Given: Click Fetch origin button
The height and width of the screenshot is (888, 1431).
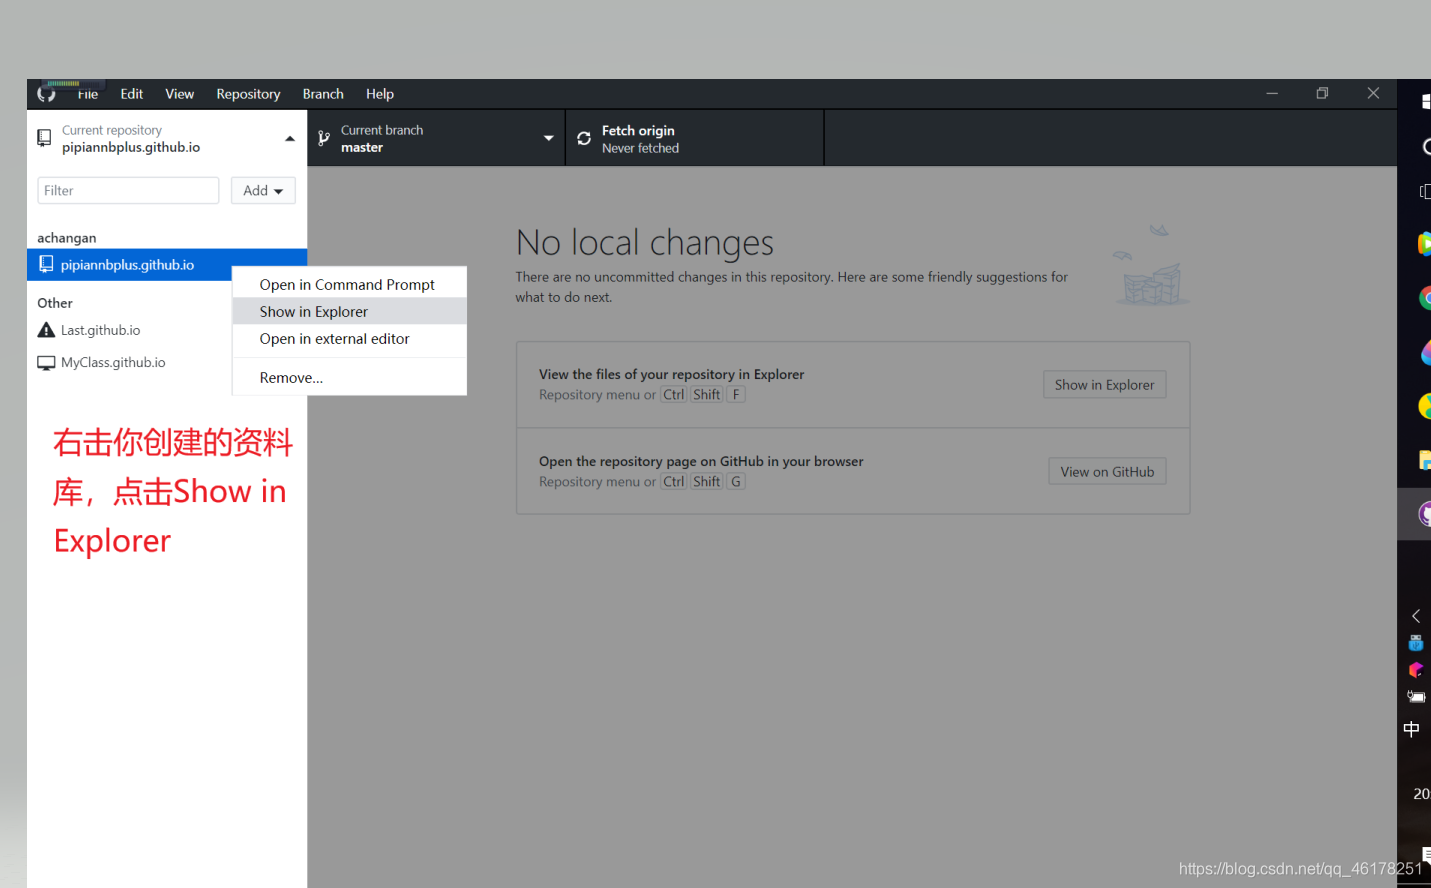Looking at the screenshot, I should click(x=695, y=138).
